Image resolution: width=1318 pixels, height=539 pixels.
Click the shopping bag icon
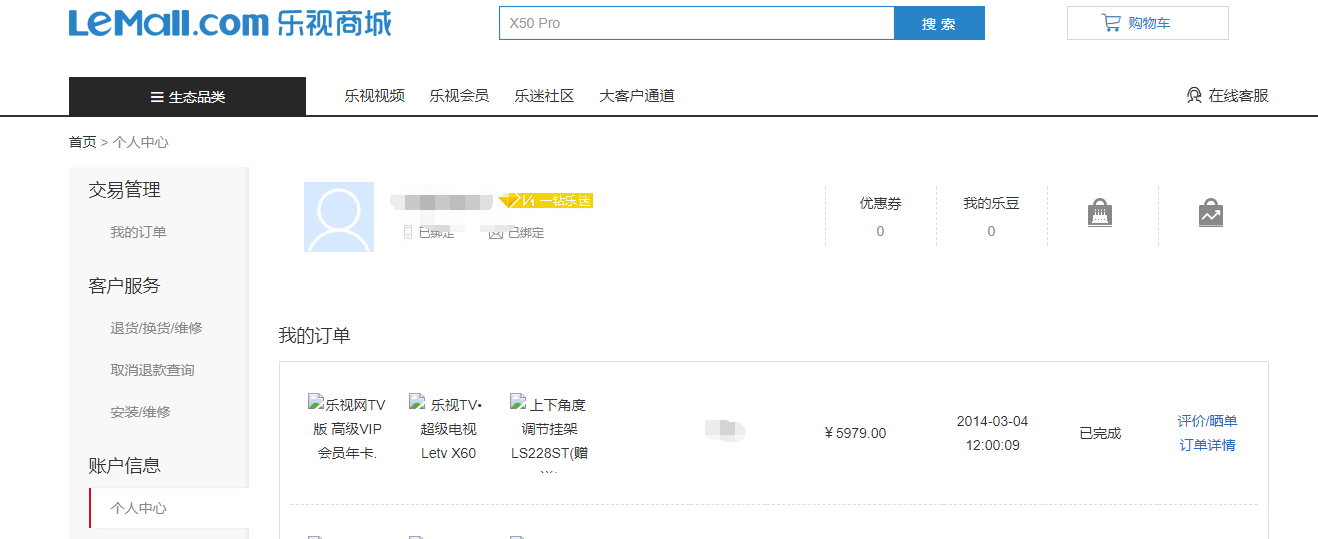click(1100, 213)
